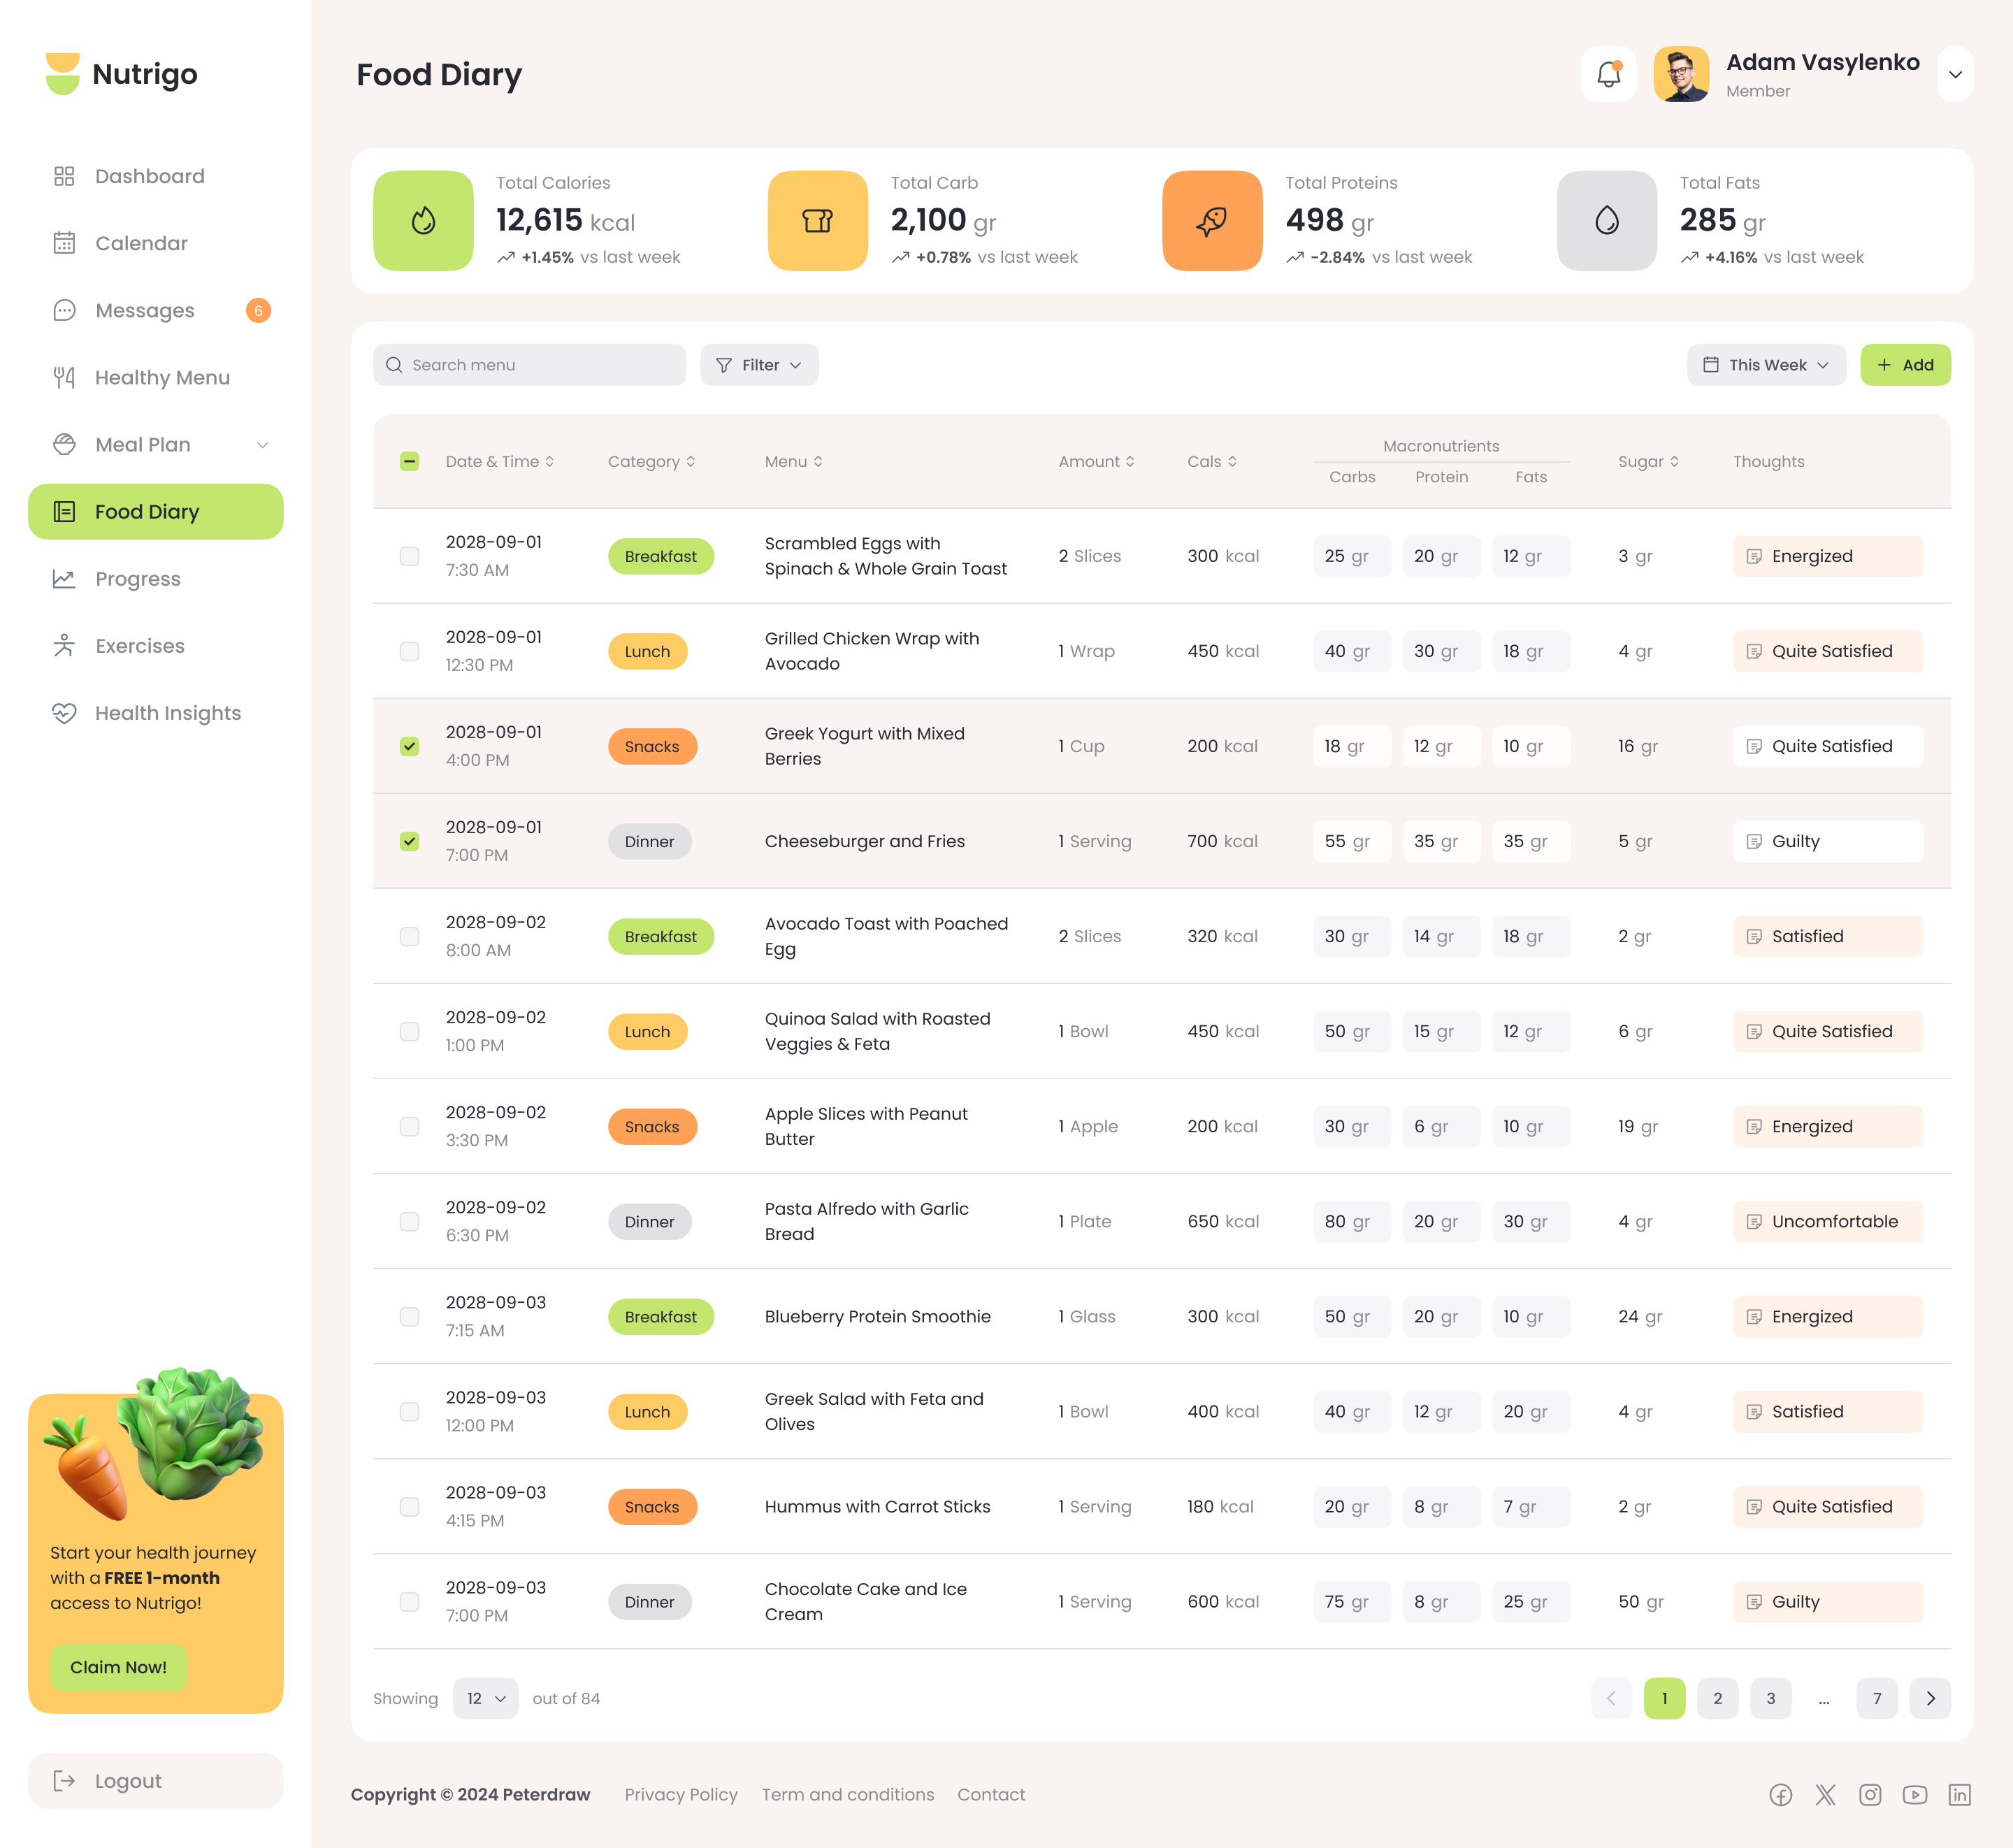The width and height of the screenshot is (2013, 1848).
Task: Open the rows-per-page 12 dropdown
Action: pos(485,1697)
